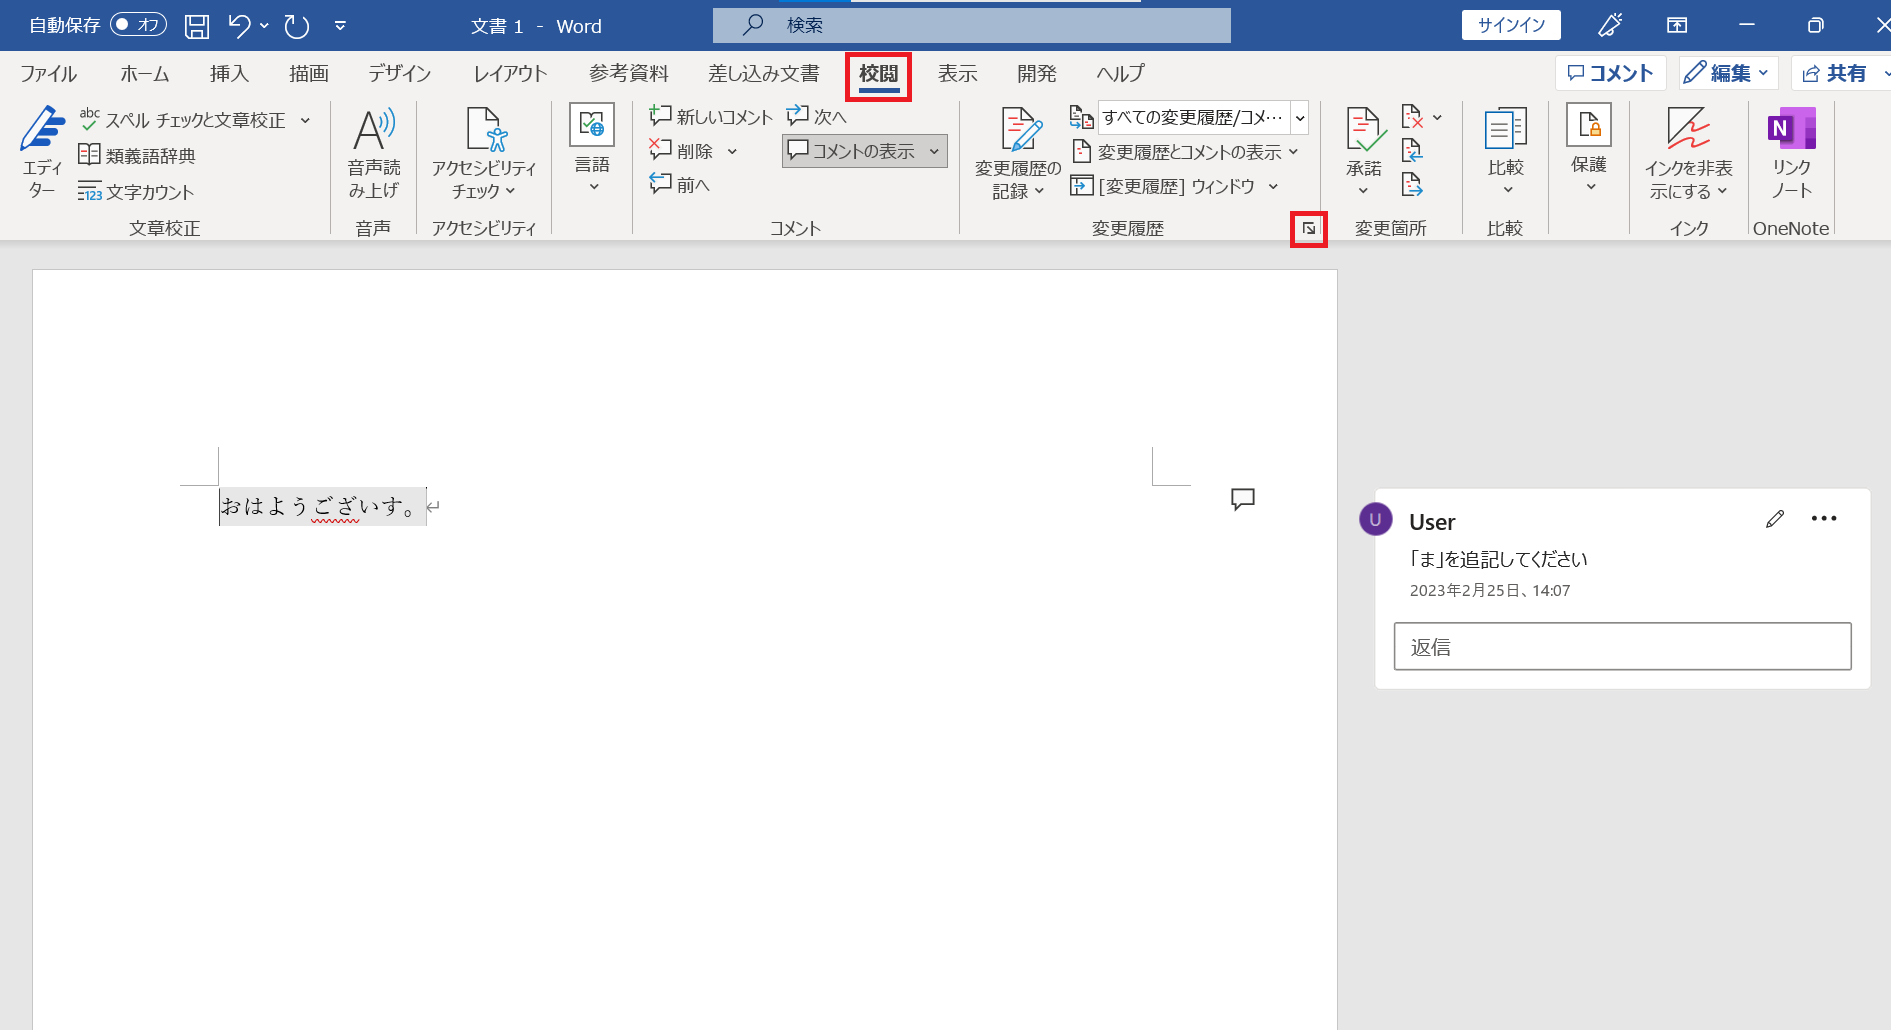Open OneNote リンク ノート

click(1791, 153)
